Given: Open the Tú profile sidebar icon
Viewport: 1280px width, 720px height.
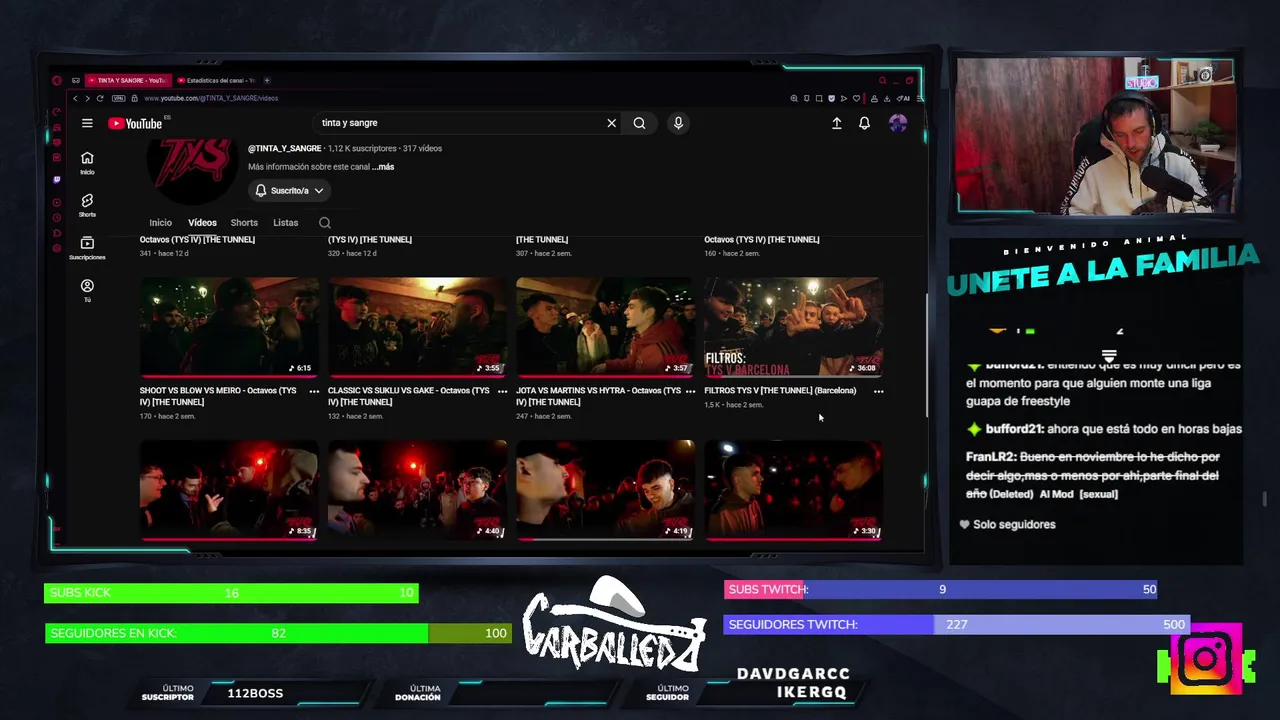Looking at the screenshot, I should pyautogui.click(x=87, y=290).
